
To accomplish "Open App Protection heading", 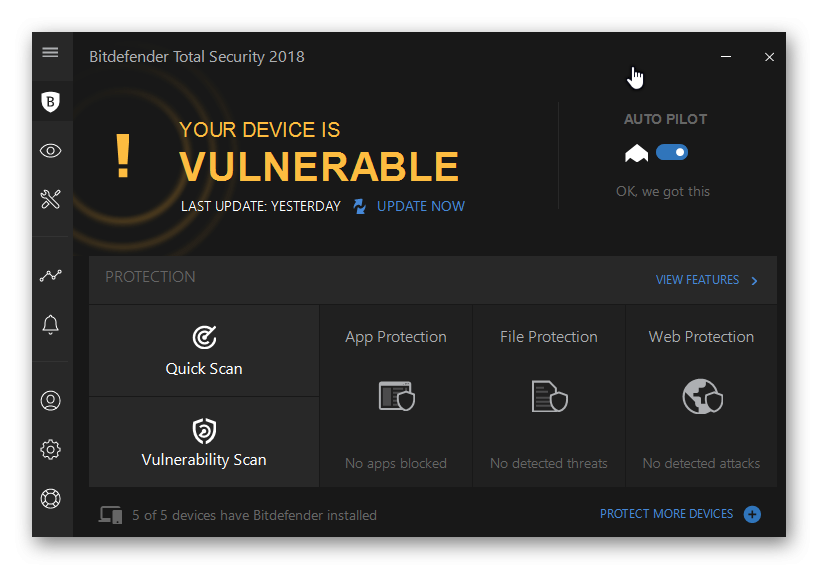I will click(396, 337).
